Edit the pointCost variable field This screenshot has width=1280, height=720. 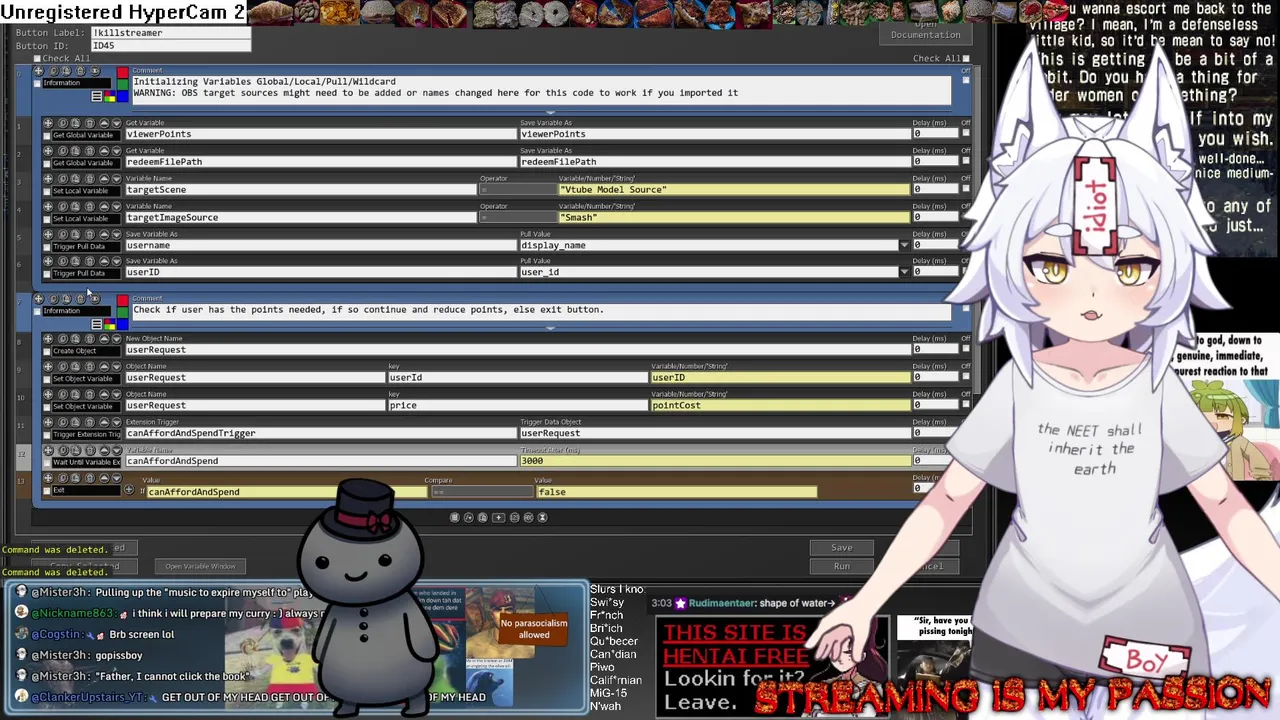[x=780, y=405]
